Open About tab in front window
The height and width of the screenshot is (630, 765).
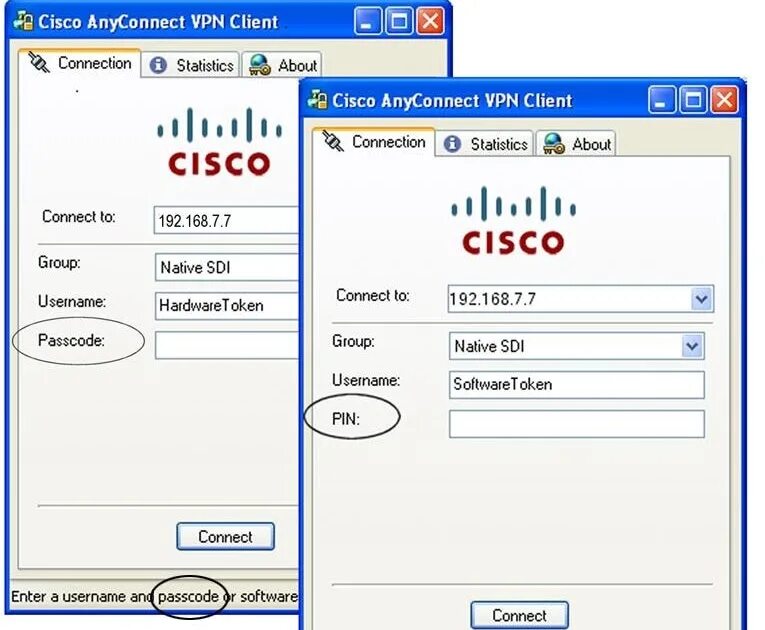pyautogui.click(x=576, y=144)
